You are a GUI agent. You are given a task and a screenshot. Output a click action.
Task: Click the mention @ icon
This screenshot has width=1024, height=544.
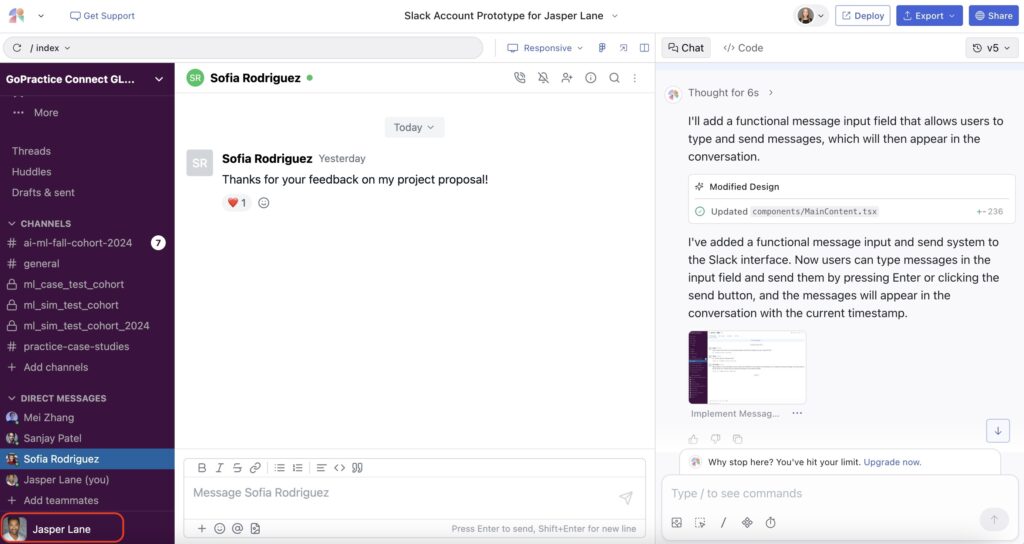pos(237,528)
